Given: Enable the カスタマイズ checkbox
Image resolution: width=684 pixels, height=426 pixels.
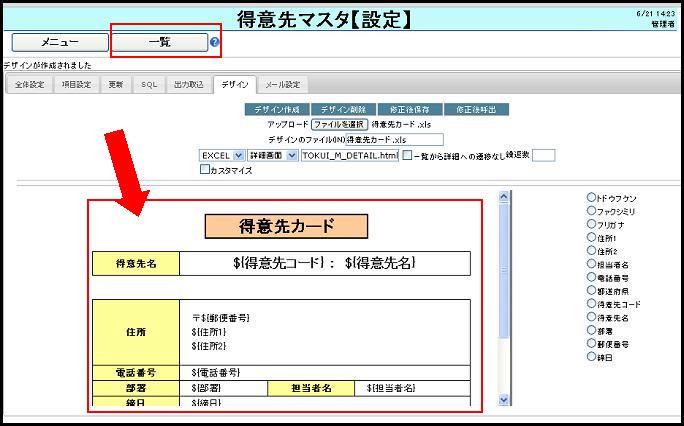Looking at the screenshot, I should point(205,170).
